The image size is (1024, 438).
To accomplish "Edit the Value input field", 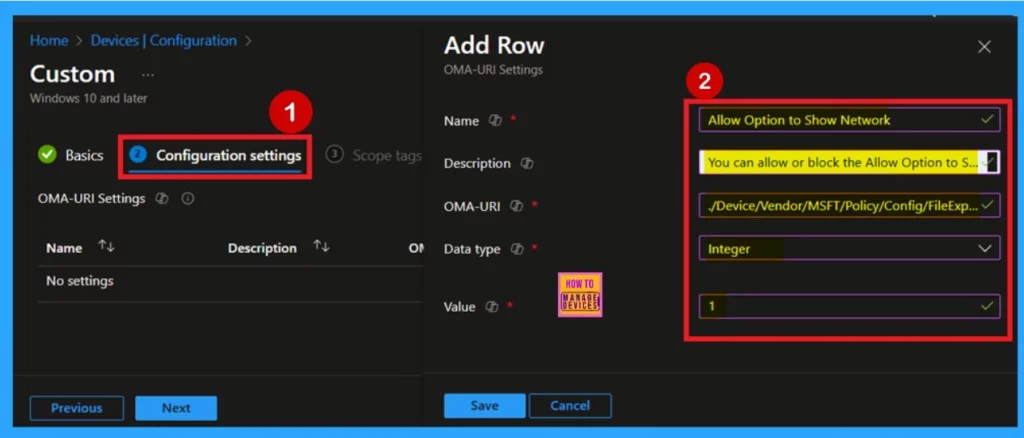I will point(849,306).
